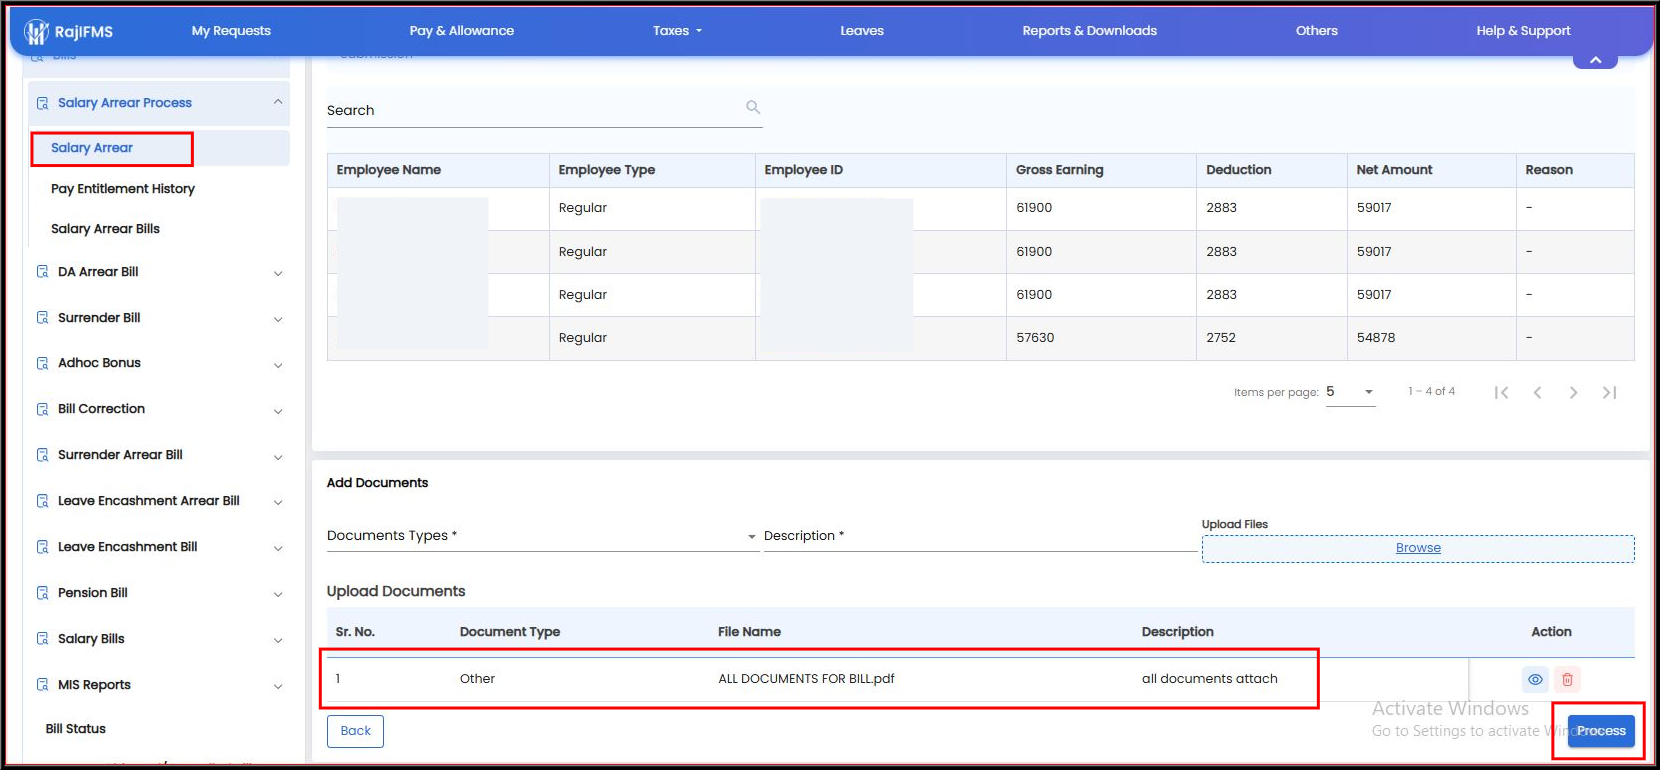The image size is (1660, 770).
Task: Open Pay Entitlement History
Action: [x=123, y=189]
